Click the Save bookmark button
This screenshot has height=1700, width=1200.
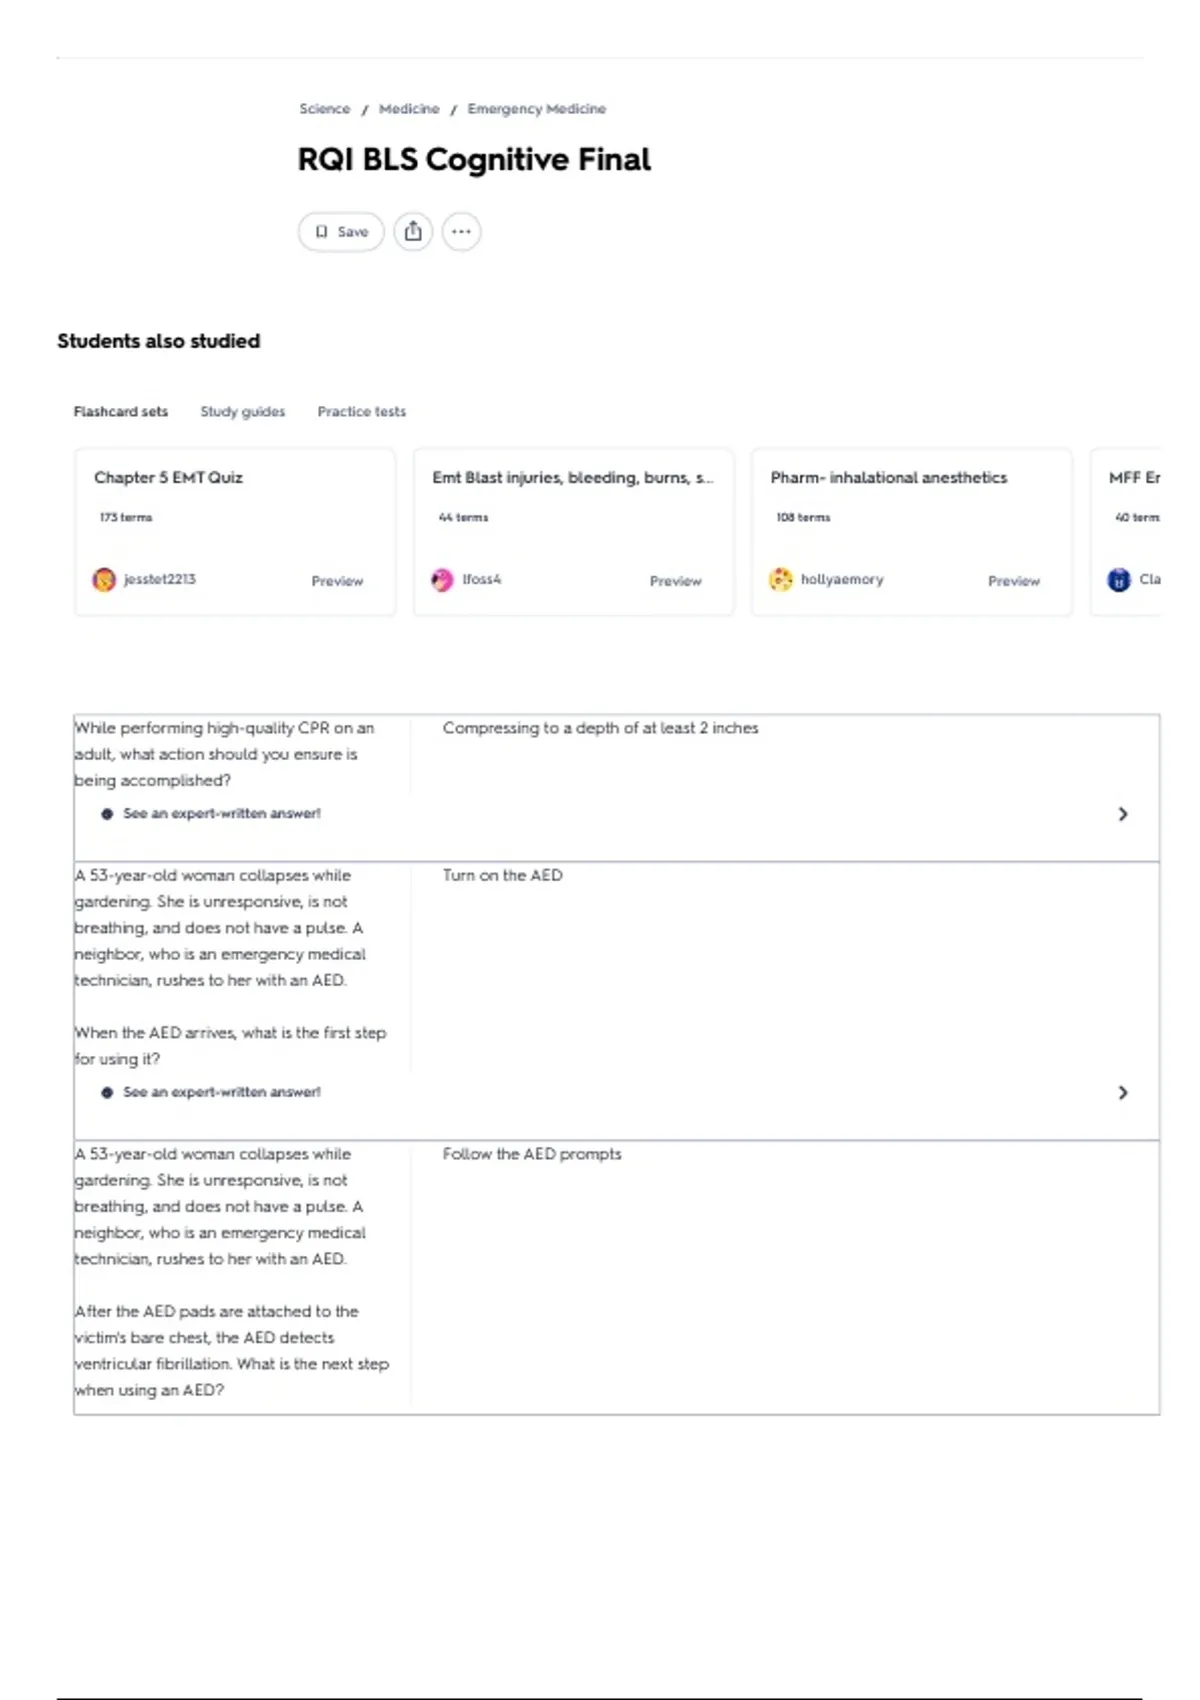pos(341,232)
